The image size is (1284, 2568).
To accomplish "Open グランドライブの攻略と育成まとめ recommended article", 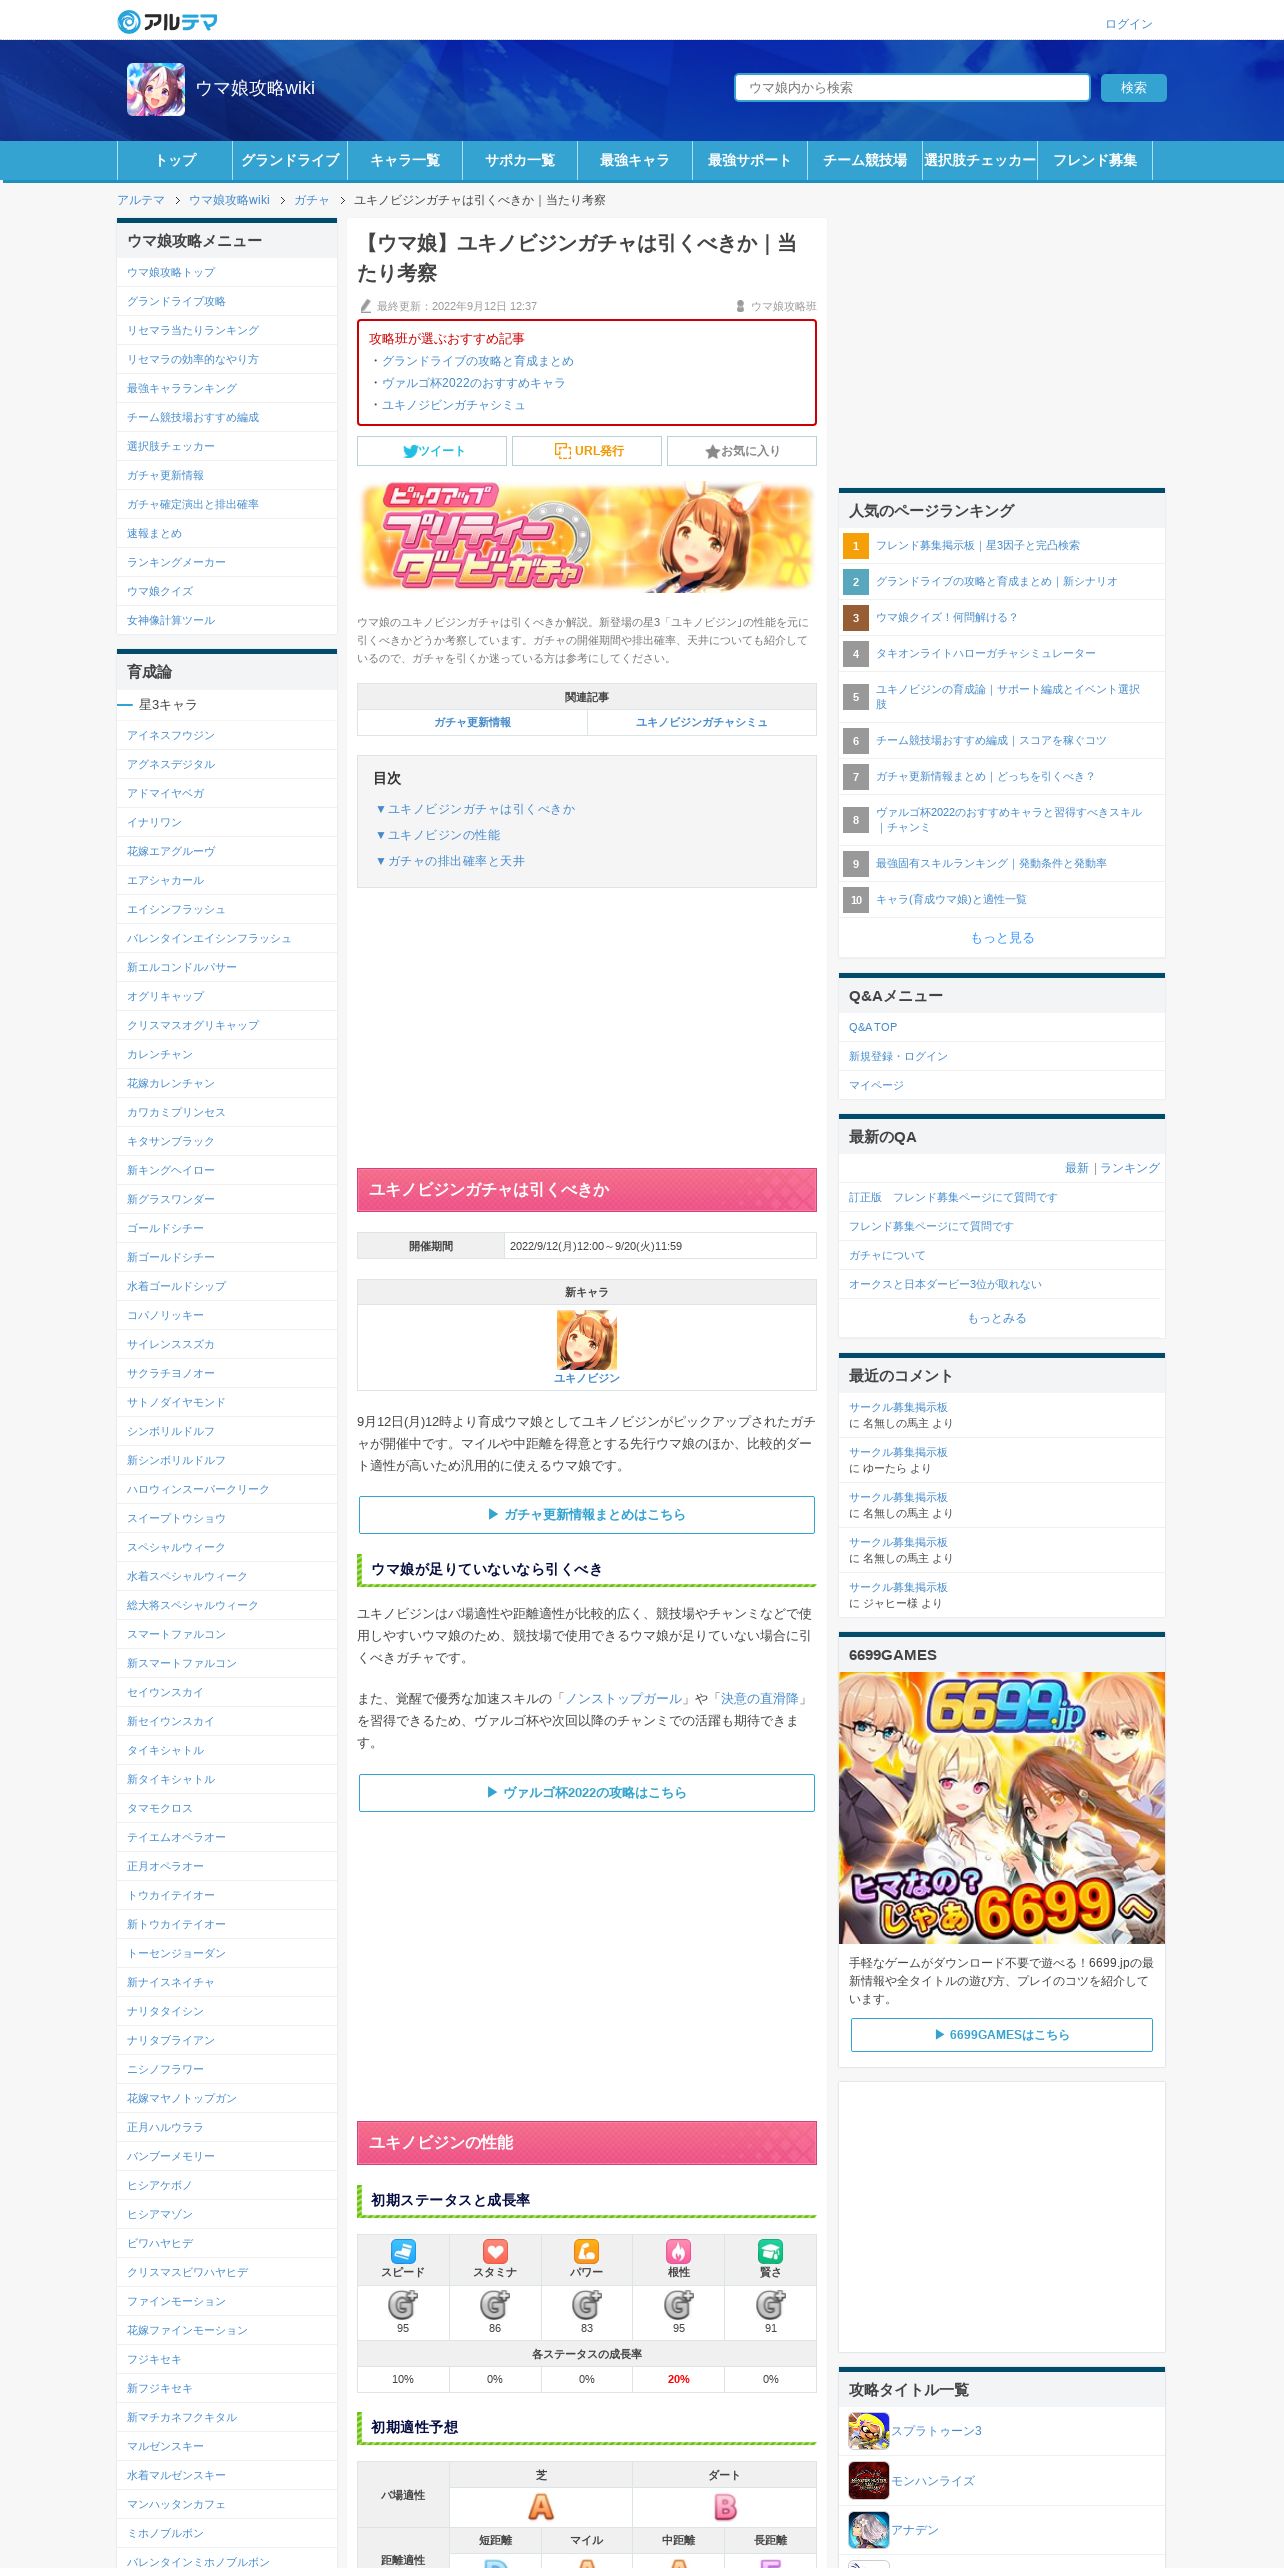I will (478, 361).
